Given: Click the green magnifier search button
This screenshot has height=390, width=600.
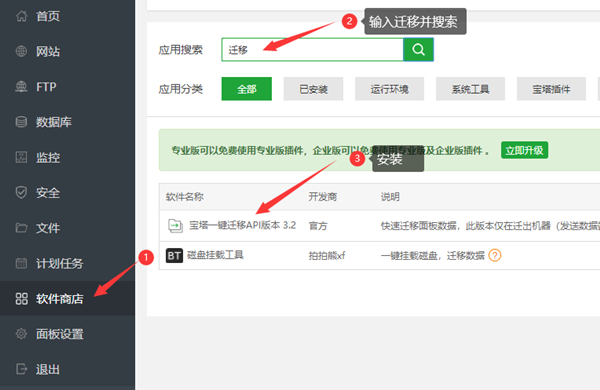Looking at the screenshot, I should [418, 49].
